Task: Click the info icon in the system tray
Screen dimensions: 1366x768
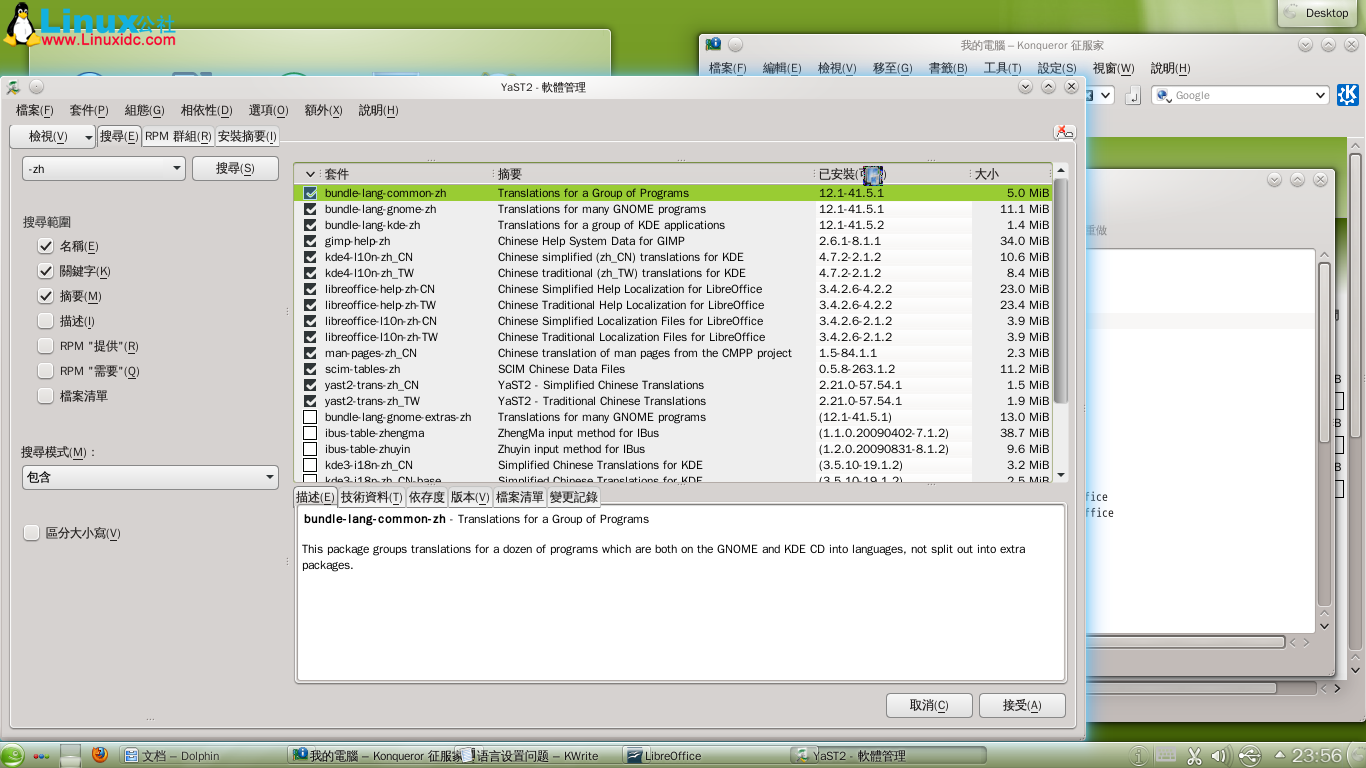Action: (1138, 756)
